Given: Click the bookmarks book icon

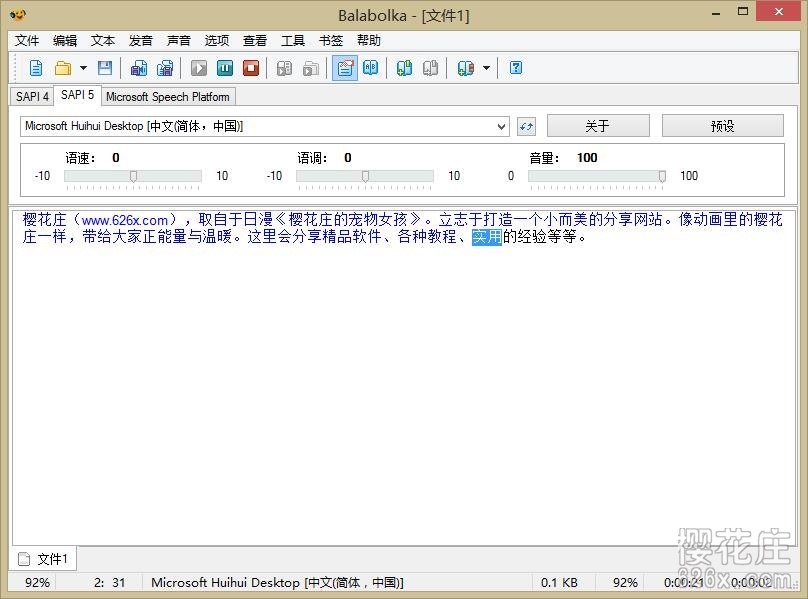Looking at the screenshot, I should 465,68.
